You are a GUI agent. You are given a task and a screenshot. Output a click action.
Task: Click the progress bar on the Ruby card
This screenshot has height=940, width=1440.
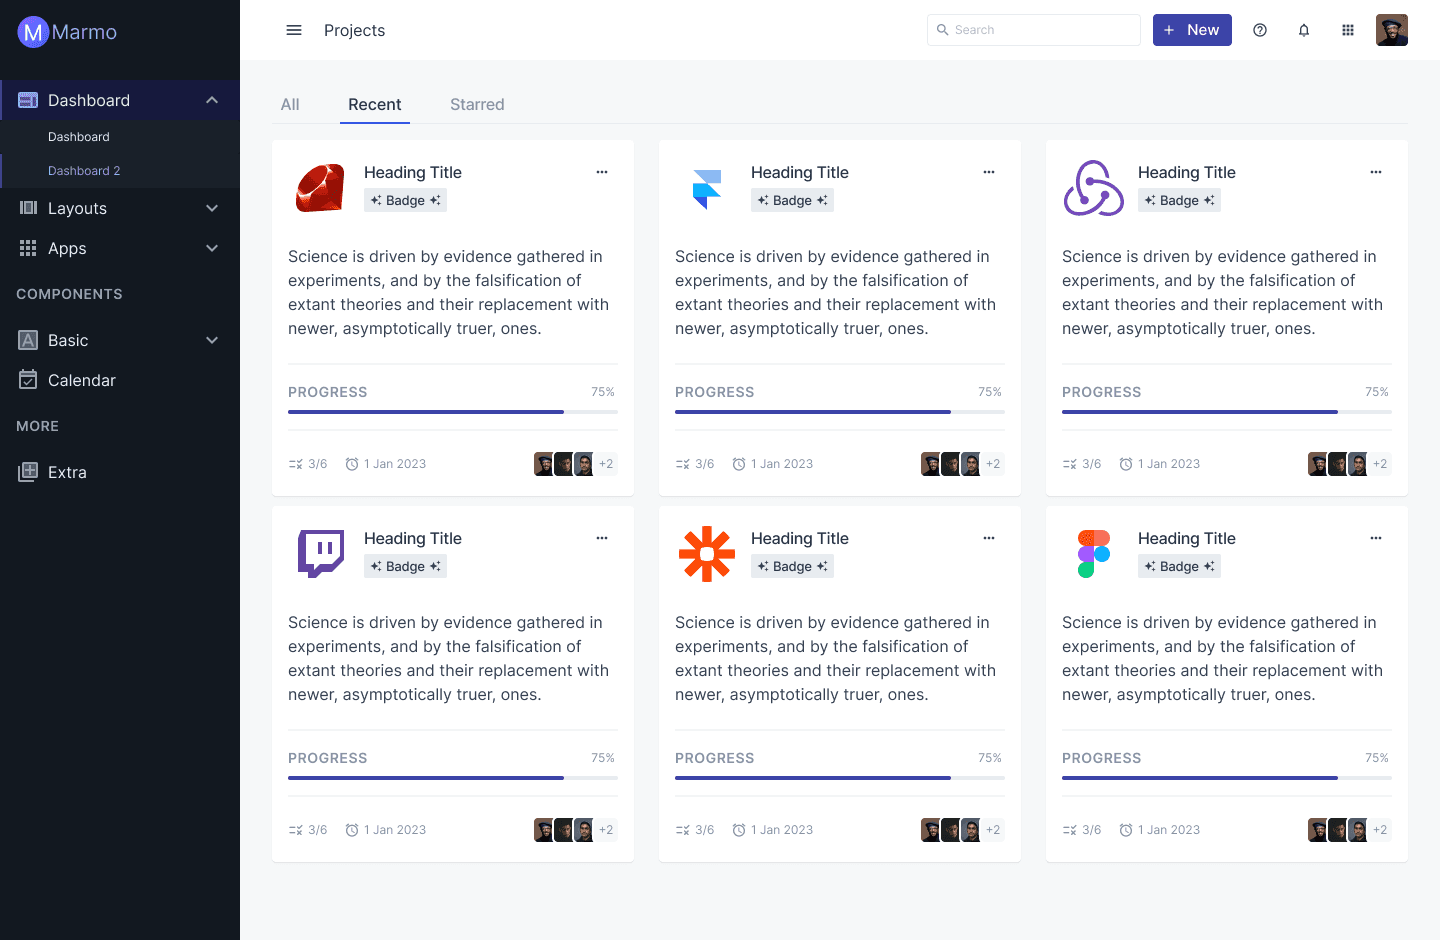pos(453,412)
